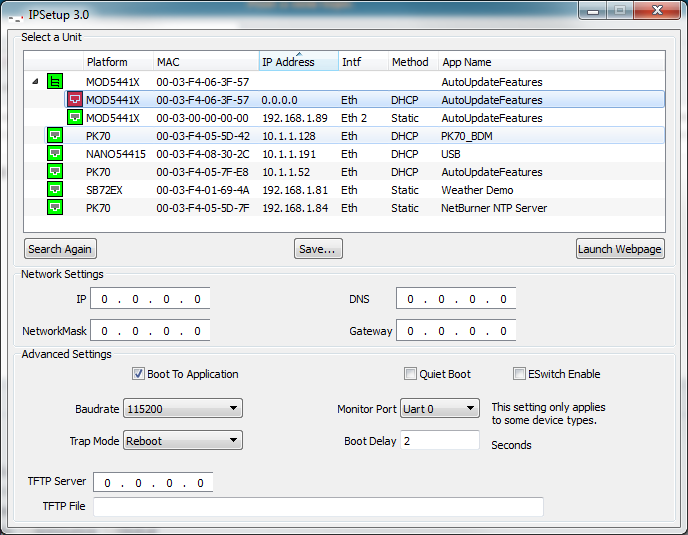Screen dimensions: 688x535
Task: Click the IPSetup 3.0 title bar icon
Action: (x=16, y=17)
